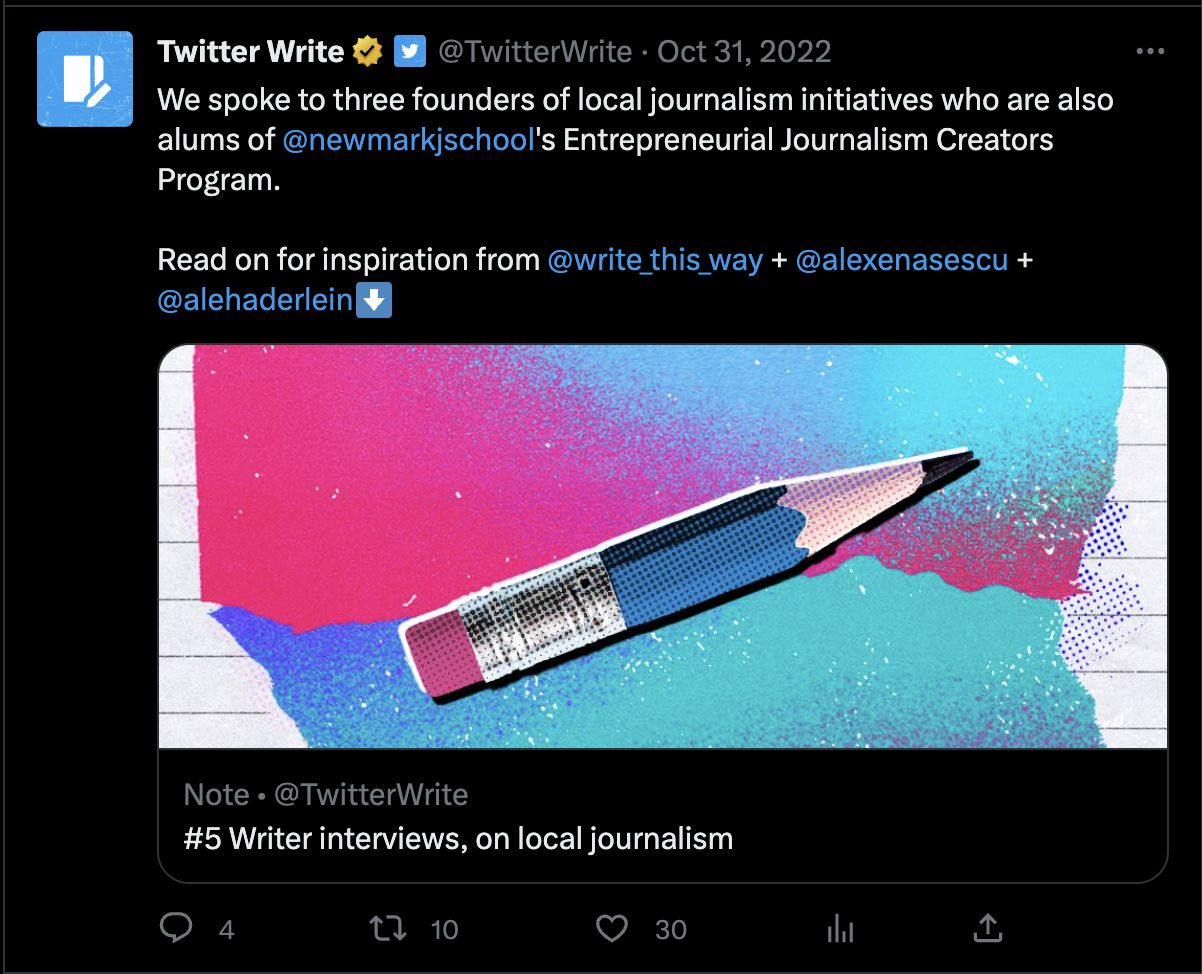The width and height of the screenshot is (1202, 974).
Task: Click the retweet arrows icon
Action: pyautogui.click(x=388, y=929)
